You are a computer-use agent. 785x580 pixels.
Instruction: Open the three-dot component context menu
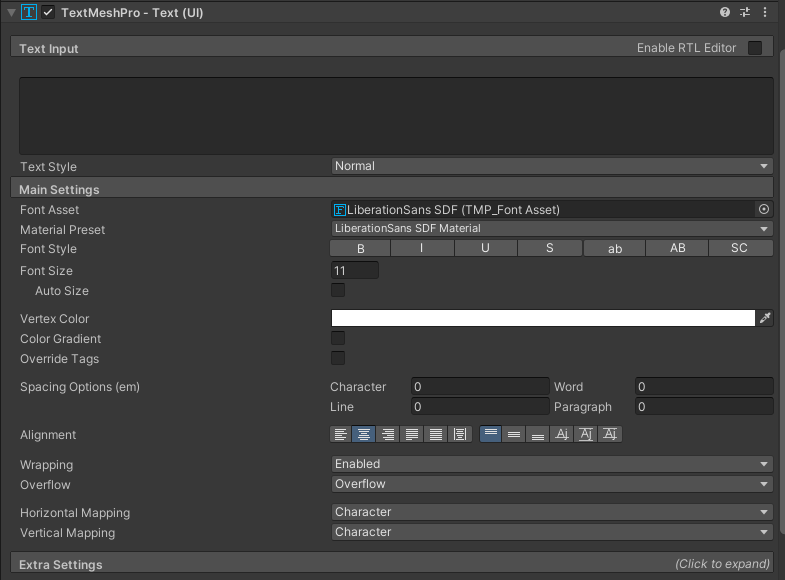(x=765, y=12)
